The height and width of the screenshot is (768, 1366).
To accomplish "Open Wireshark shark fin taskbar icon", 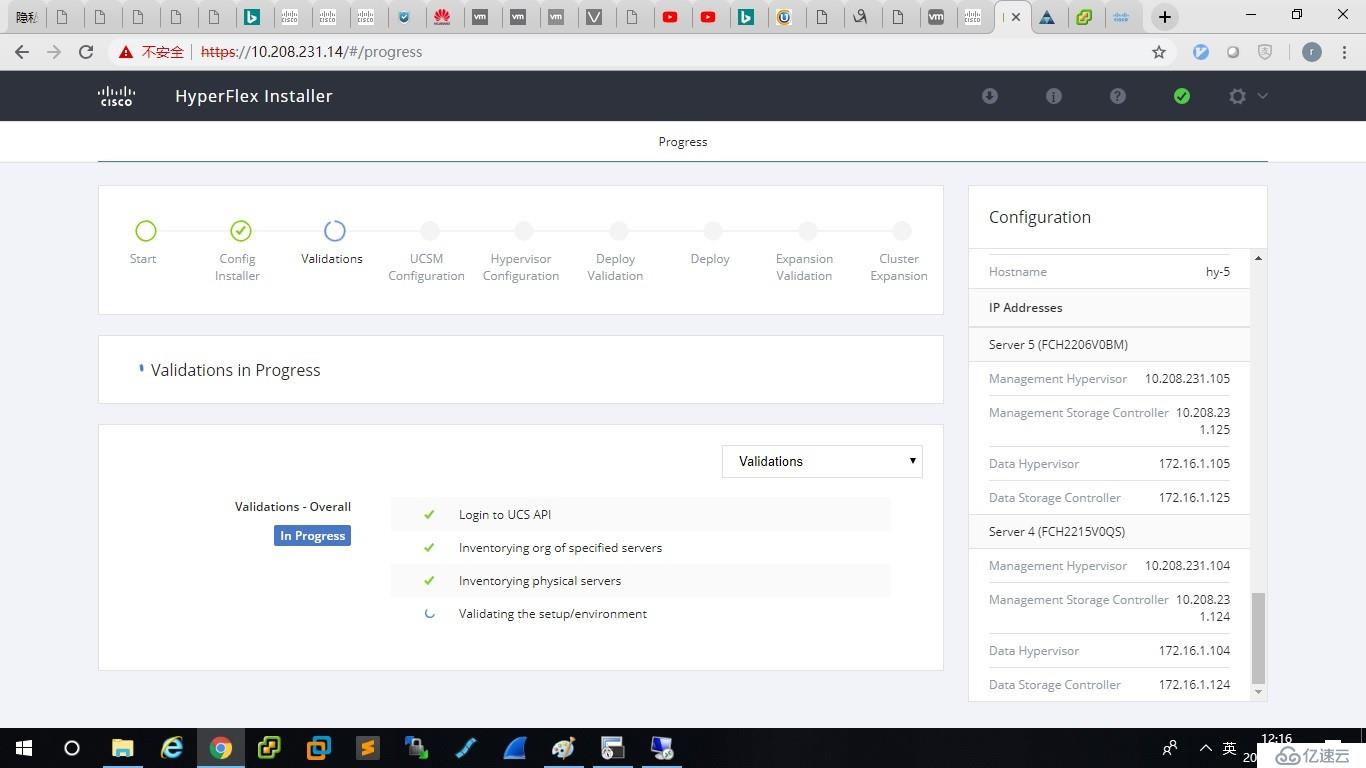I will click(x=515, y=748).
